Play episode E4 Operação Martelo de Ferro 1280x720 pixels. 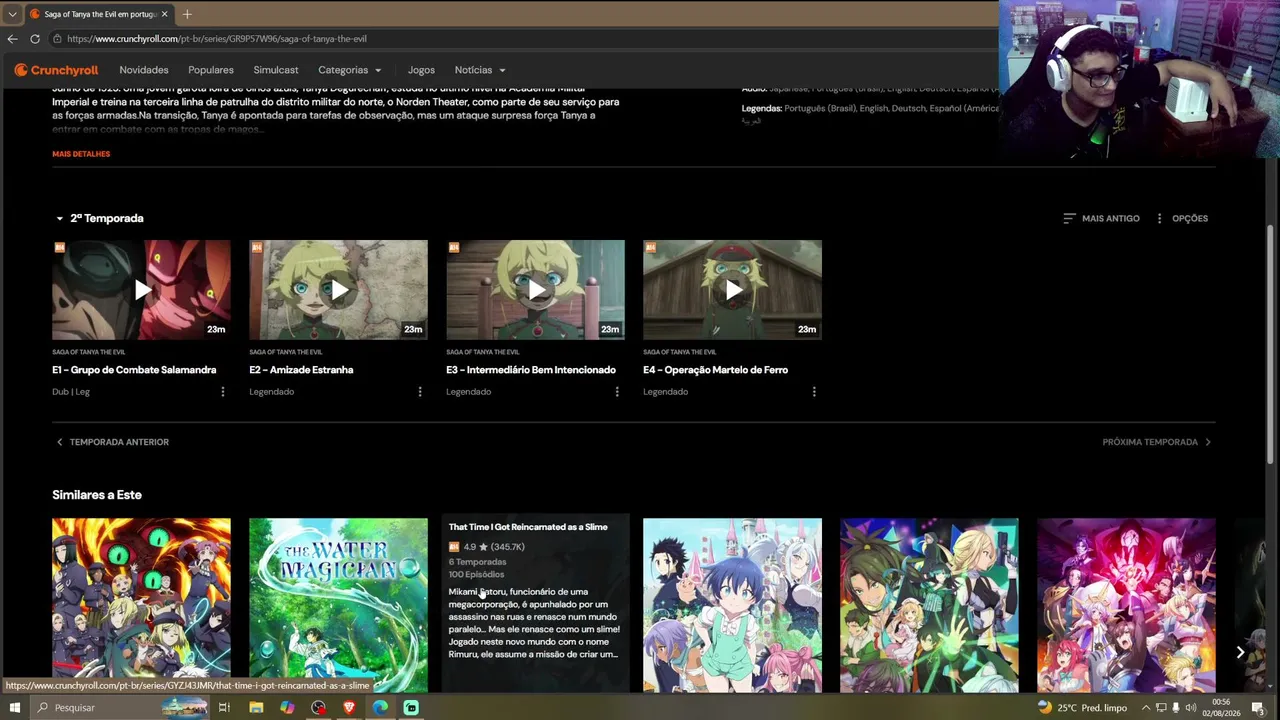(732, 290)
